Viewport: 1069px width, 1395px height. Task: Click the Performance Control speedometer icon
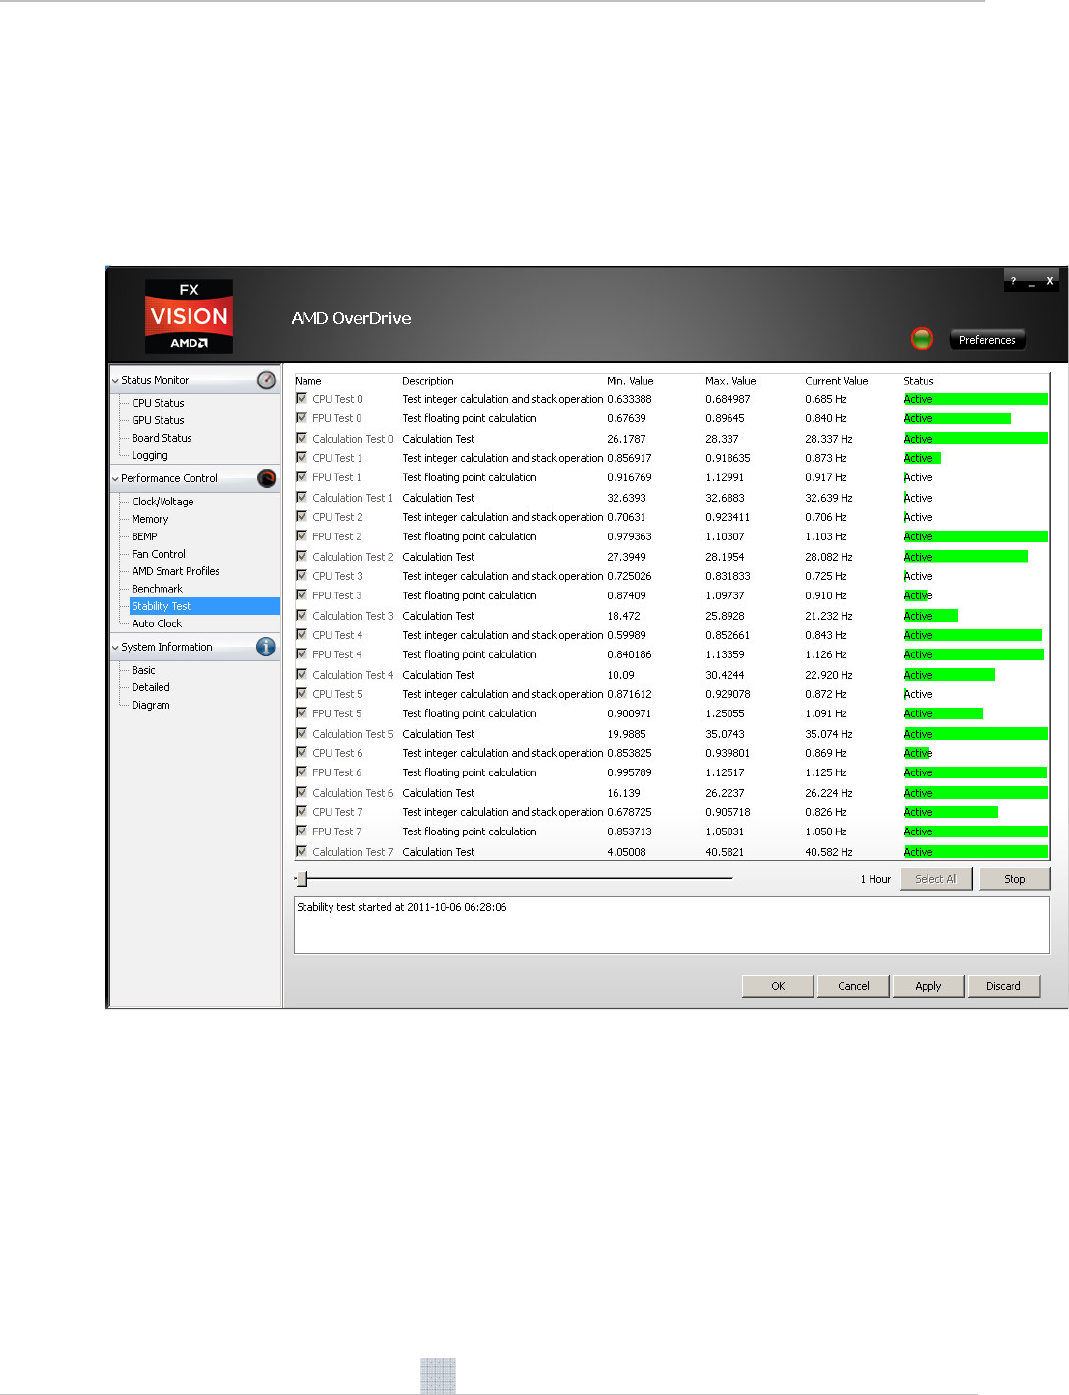266,478
